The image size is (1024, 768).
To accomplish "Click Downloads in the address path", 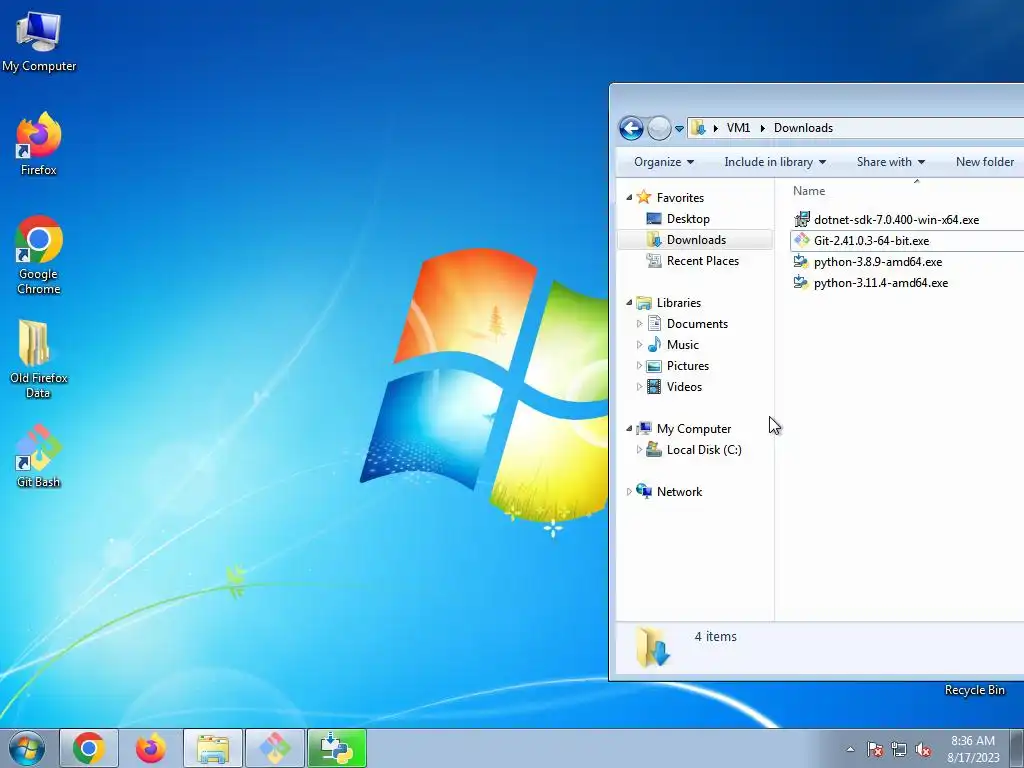I will tap(803, 128).
